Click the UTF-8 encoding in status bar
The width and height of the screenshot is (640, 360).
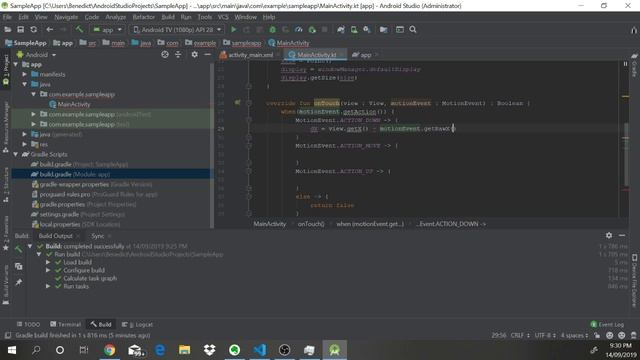545,336
